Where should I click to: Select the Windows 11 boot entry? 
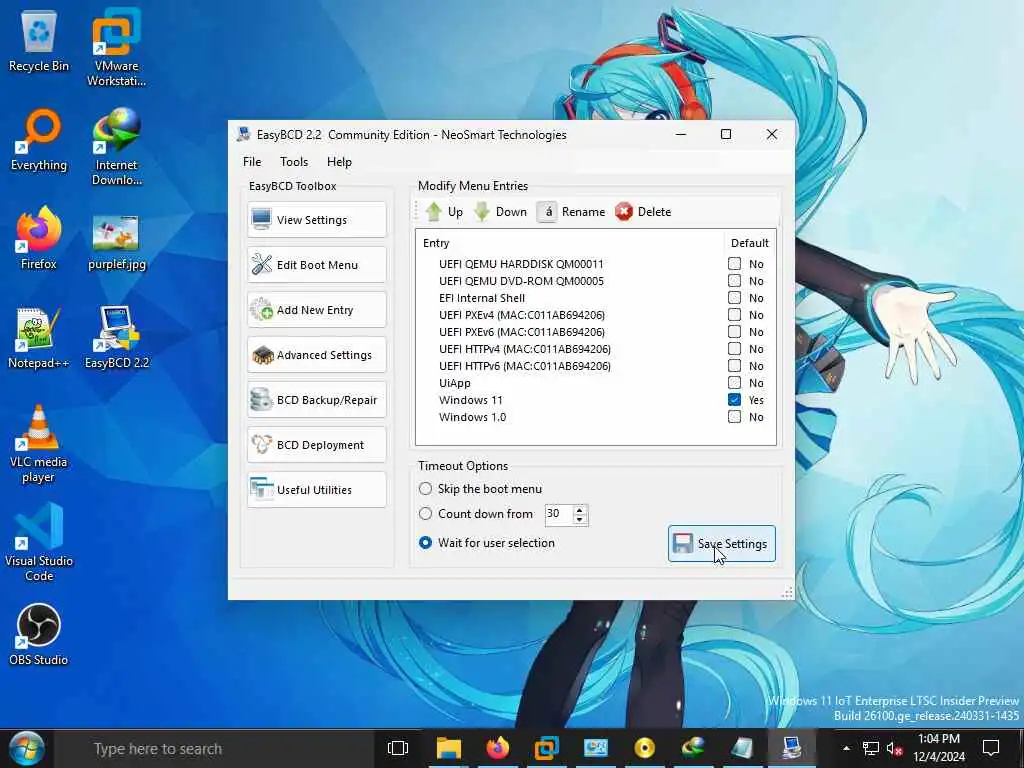pyautogui.click(x=470, y=400)
